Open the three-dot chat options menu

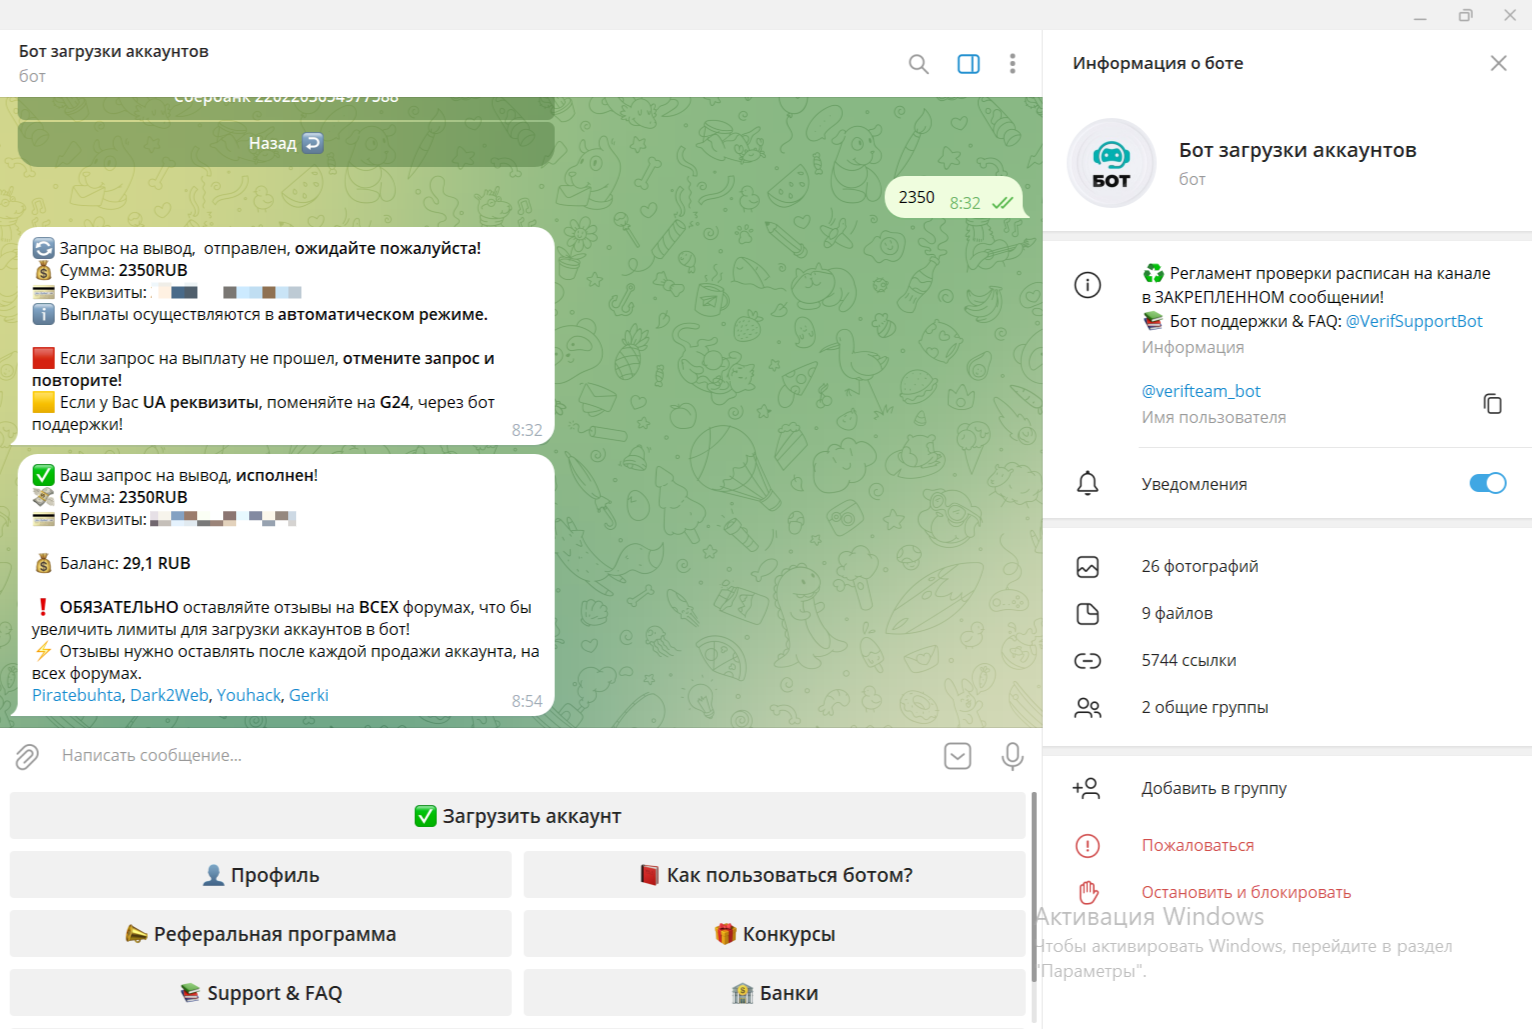coord(1012,64)
